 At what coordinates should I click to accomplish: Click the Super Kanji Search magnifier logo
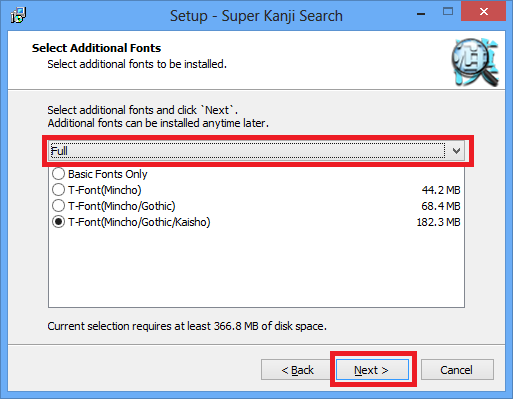click(x=475, y=62)
